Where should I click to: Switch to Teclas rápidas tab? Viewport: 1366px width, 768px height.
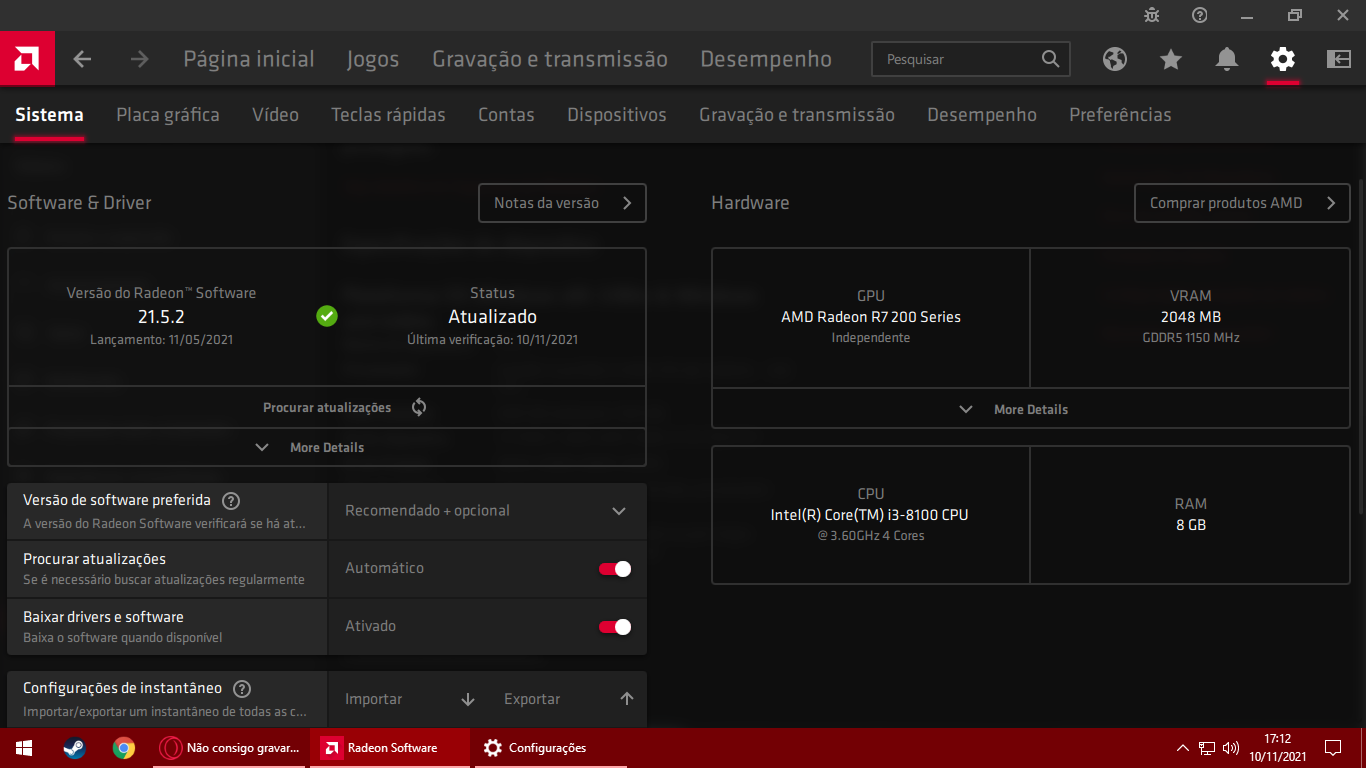(x=388, y=115)
